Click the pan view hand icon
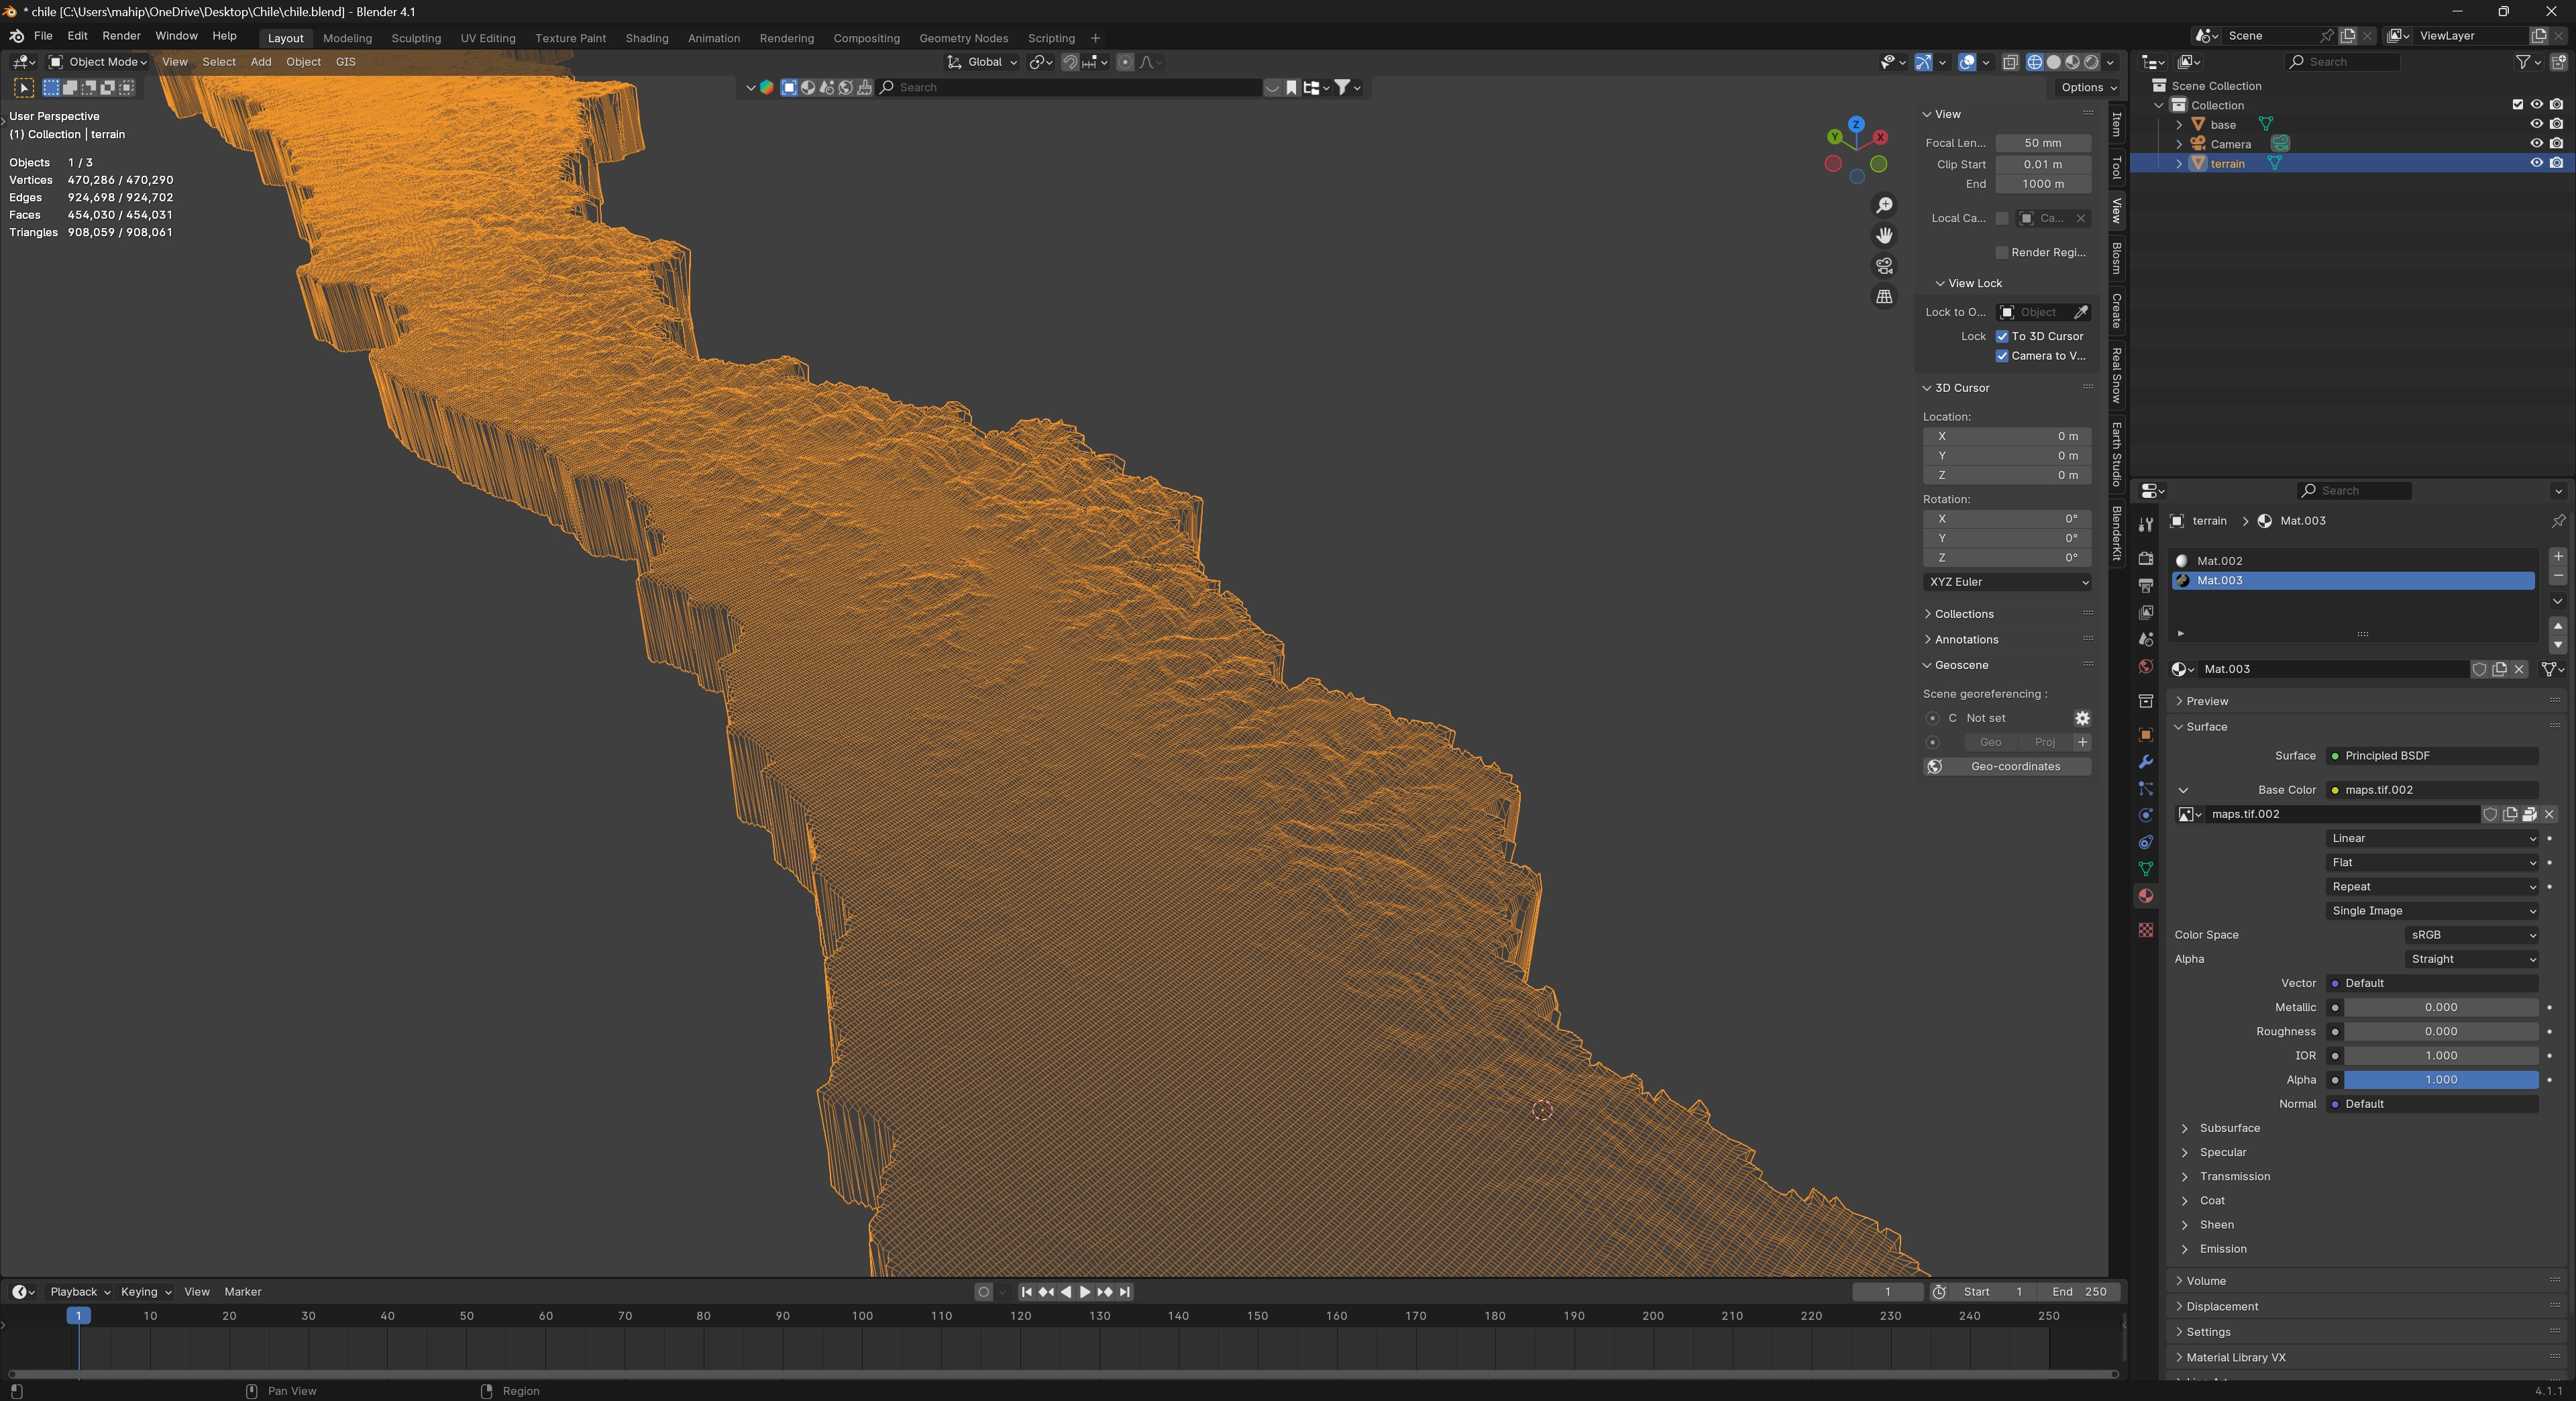 1884,236
